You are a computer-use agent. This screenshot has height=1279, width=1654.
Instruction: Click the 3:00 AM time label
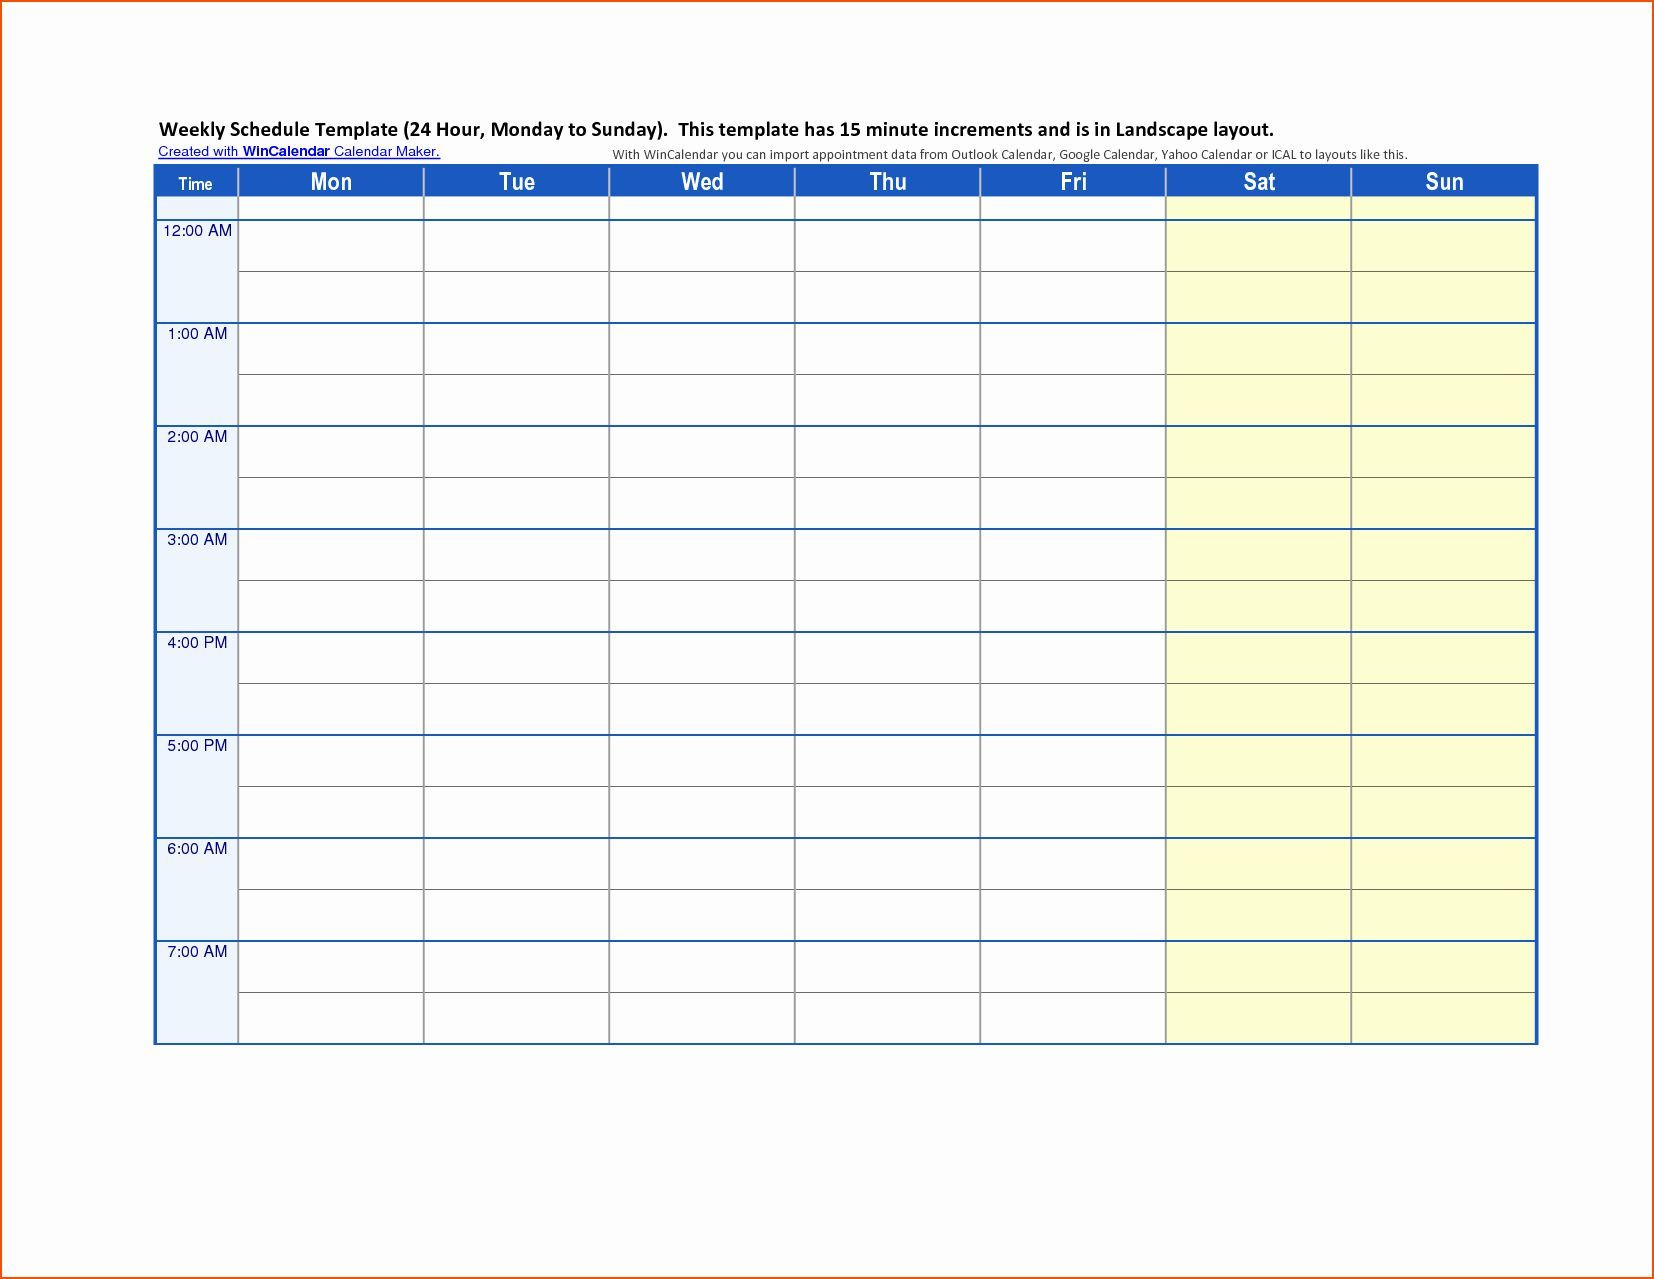coord(198,540)
